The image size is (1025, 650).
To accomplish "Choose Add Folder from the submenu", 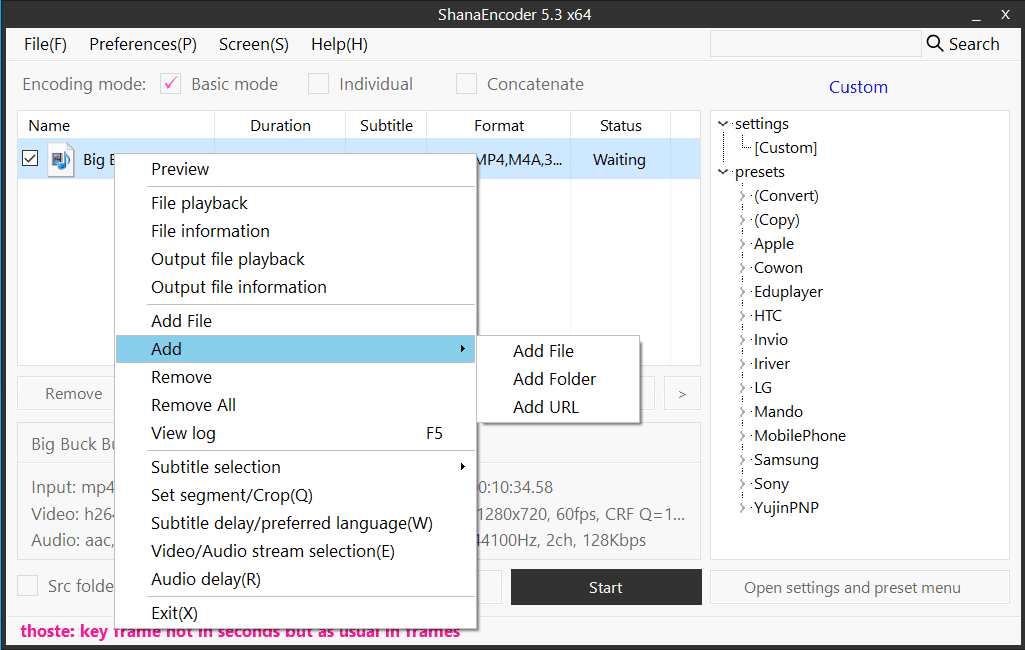I will [554, 379].
